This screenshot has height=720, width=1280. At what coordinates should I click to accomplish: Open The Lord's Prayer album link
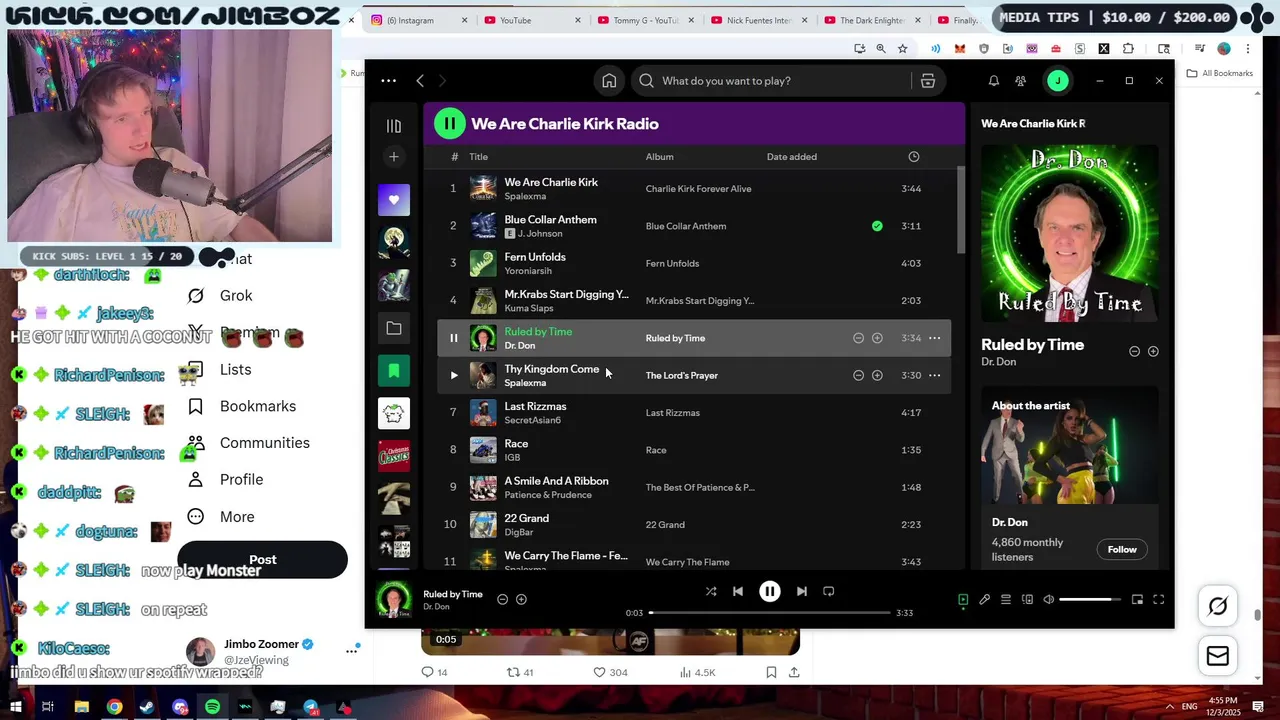pos(681,375)
